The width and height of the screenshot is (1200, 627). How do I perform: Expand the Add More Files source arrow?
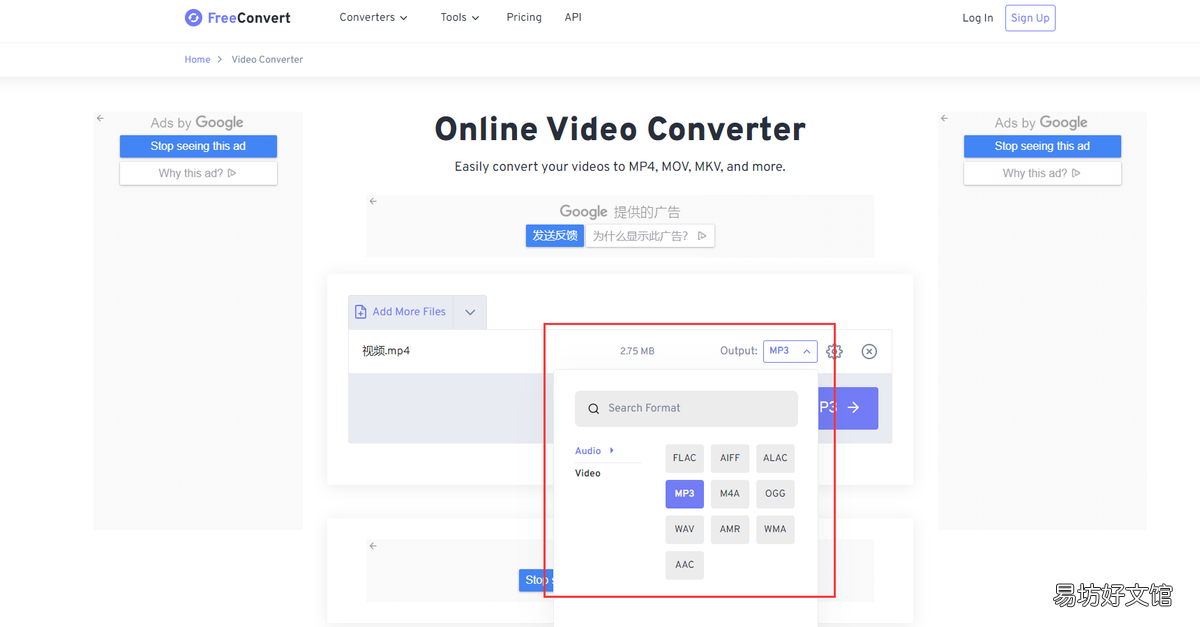[x=470, y=312]
